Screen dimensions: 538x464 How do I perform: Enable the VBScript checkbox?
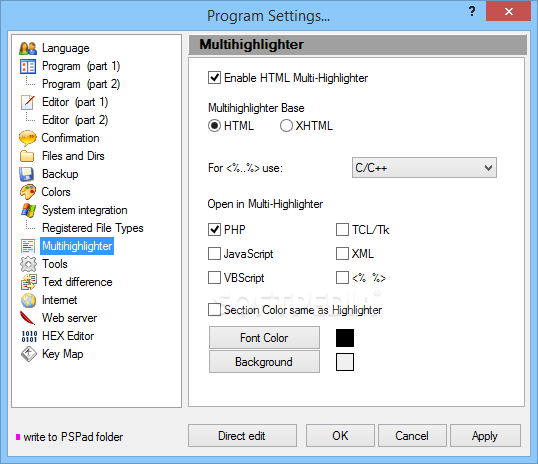pos(214,278)
